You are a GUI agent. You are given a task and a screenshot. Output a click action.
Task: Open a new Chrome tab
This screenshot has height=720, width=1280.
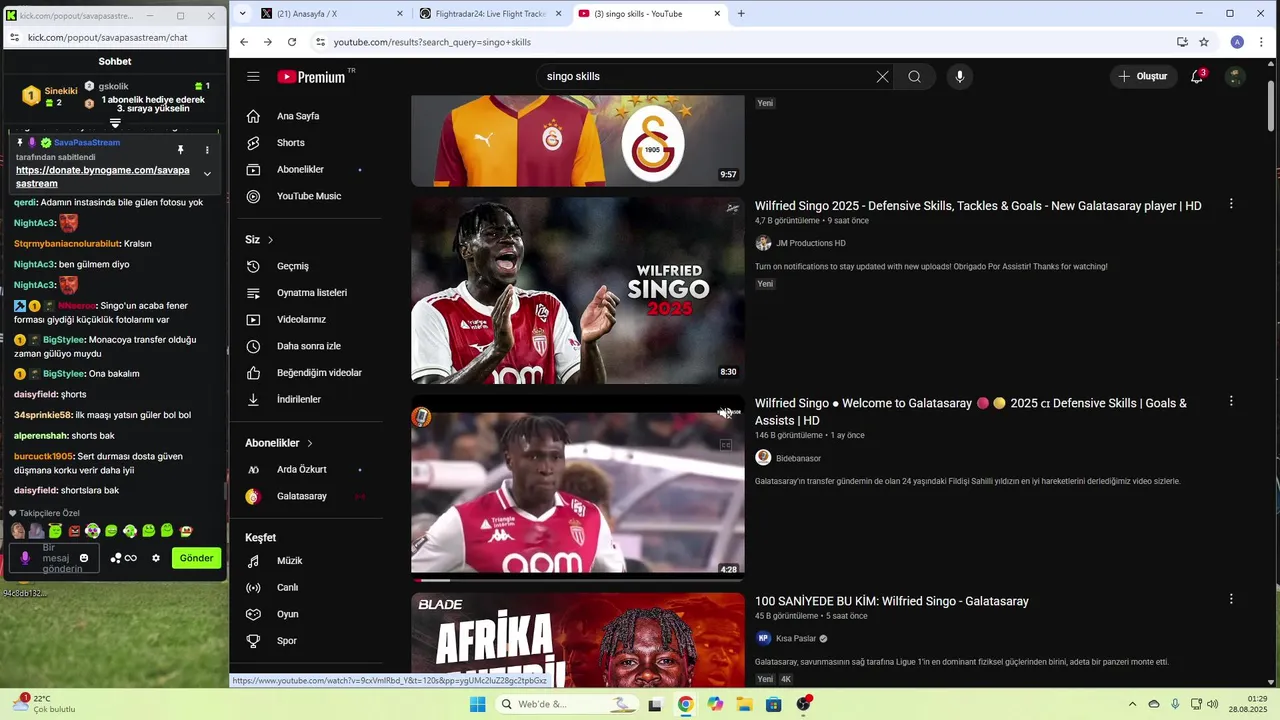click(741, 14)
